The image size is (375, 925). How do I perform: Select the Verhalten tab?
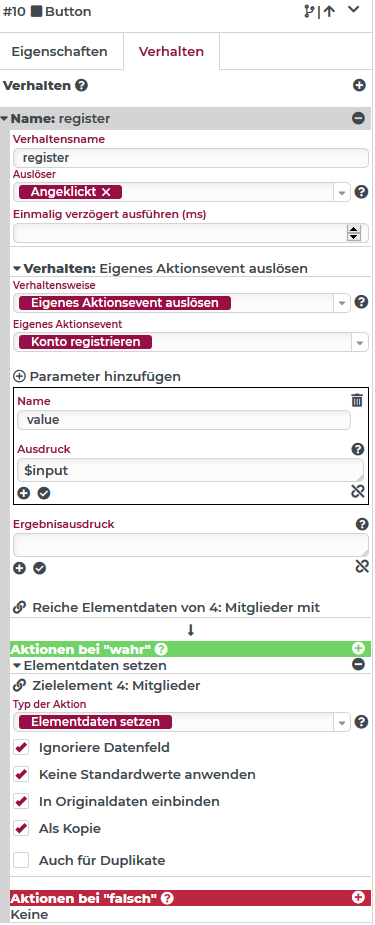pyautogui.click(x=171, y=51)
